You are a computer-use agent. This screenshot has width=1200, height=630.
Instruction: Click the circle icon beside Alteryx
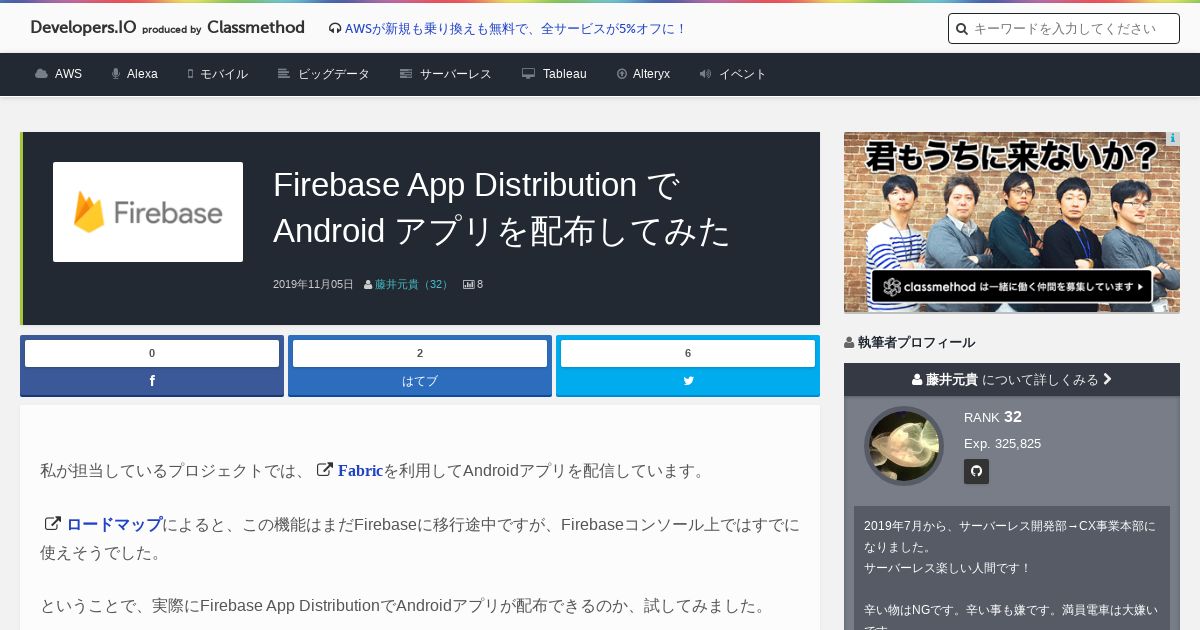(622, 74)
